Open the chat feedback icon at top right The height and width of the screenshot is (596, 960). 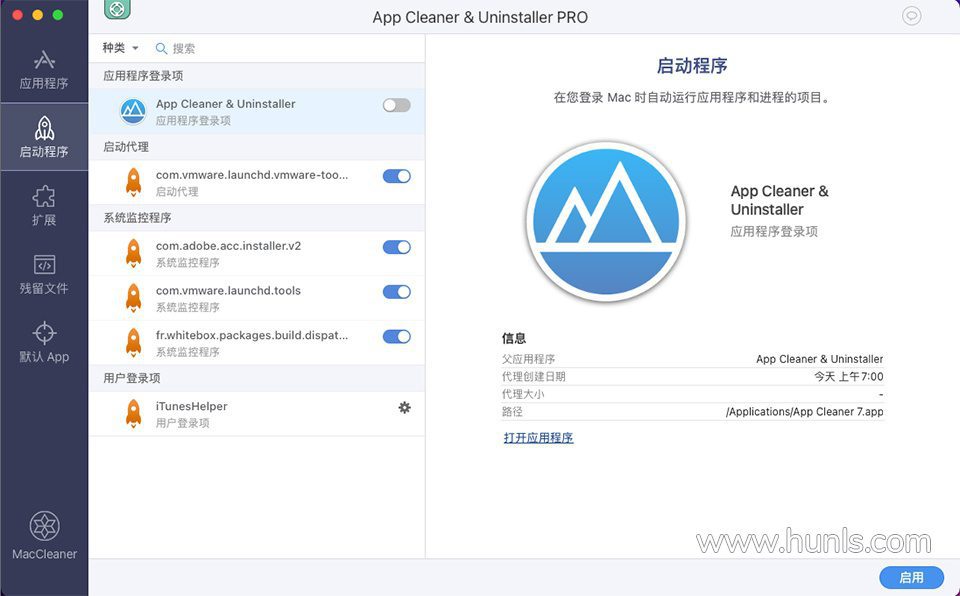click(912, 16)
